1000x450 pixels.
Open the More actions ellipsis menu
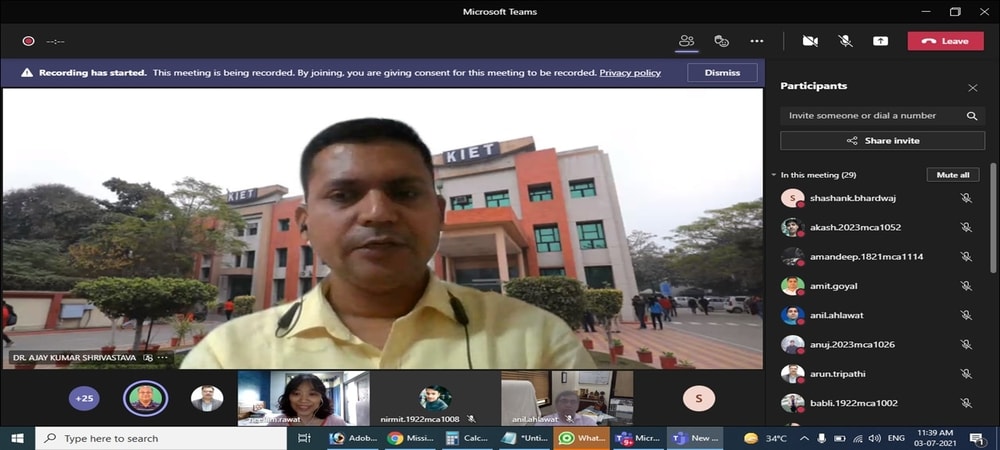point(757,41)
